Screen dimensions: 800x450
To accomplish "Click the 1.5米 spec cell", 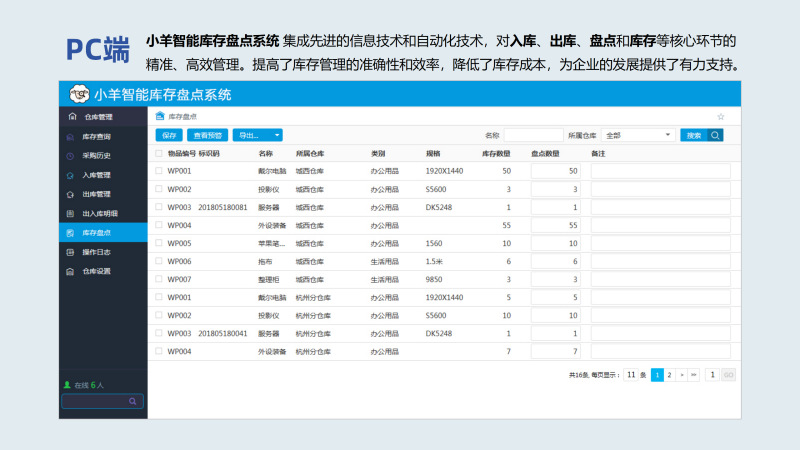I will 434,261.
